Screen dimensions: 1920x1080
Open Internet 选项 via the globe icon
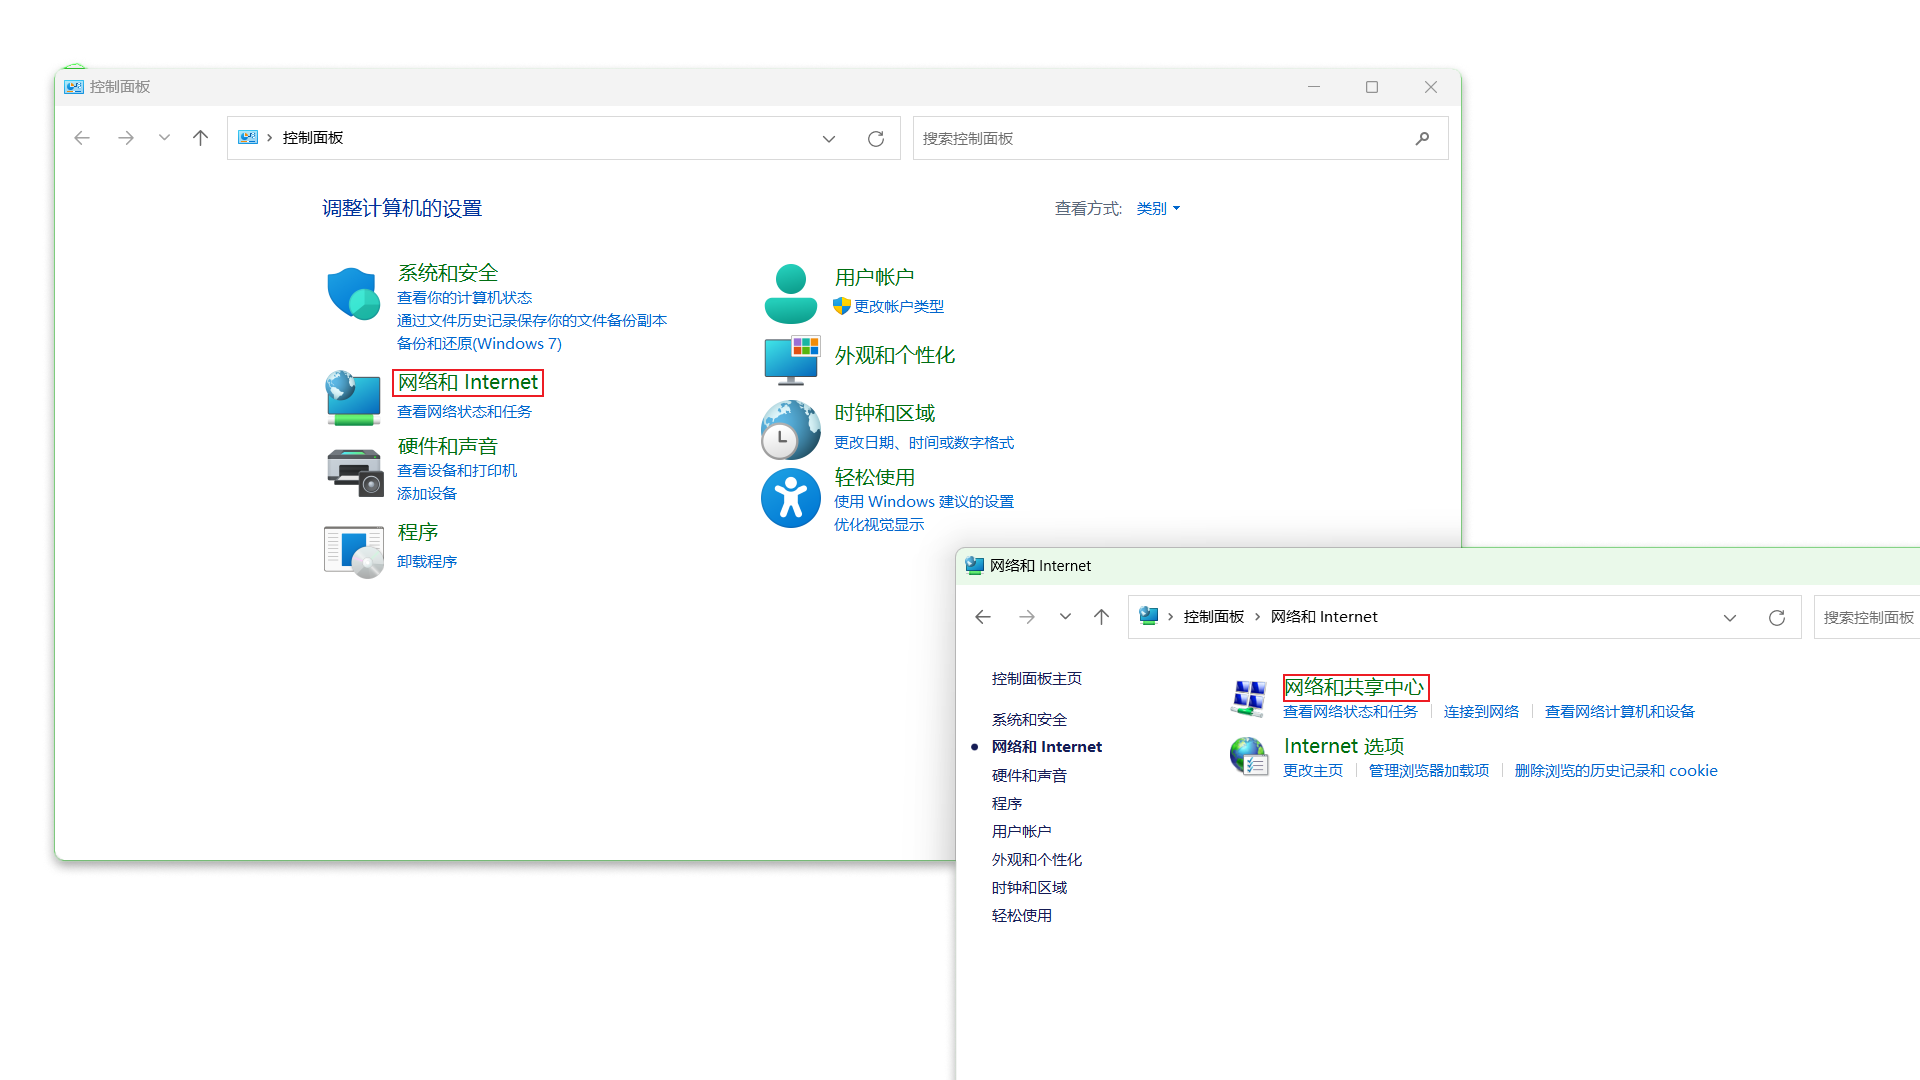(x=1248, y=756)
